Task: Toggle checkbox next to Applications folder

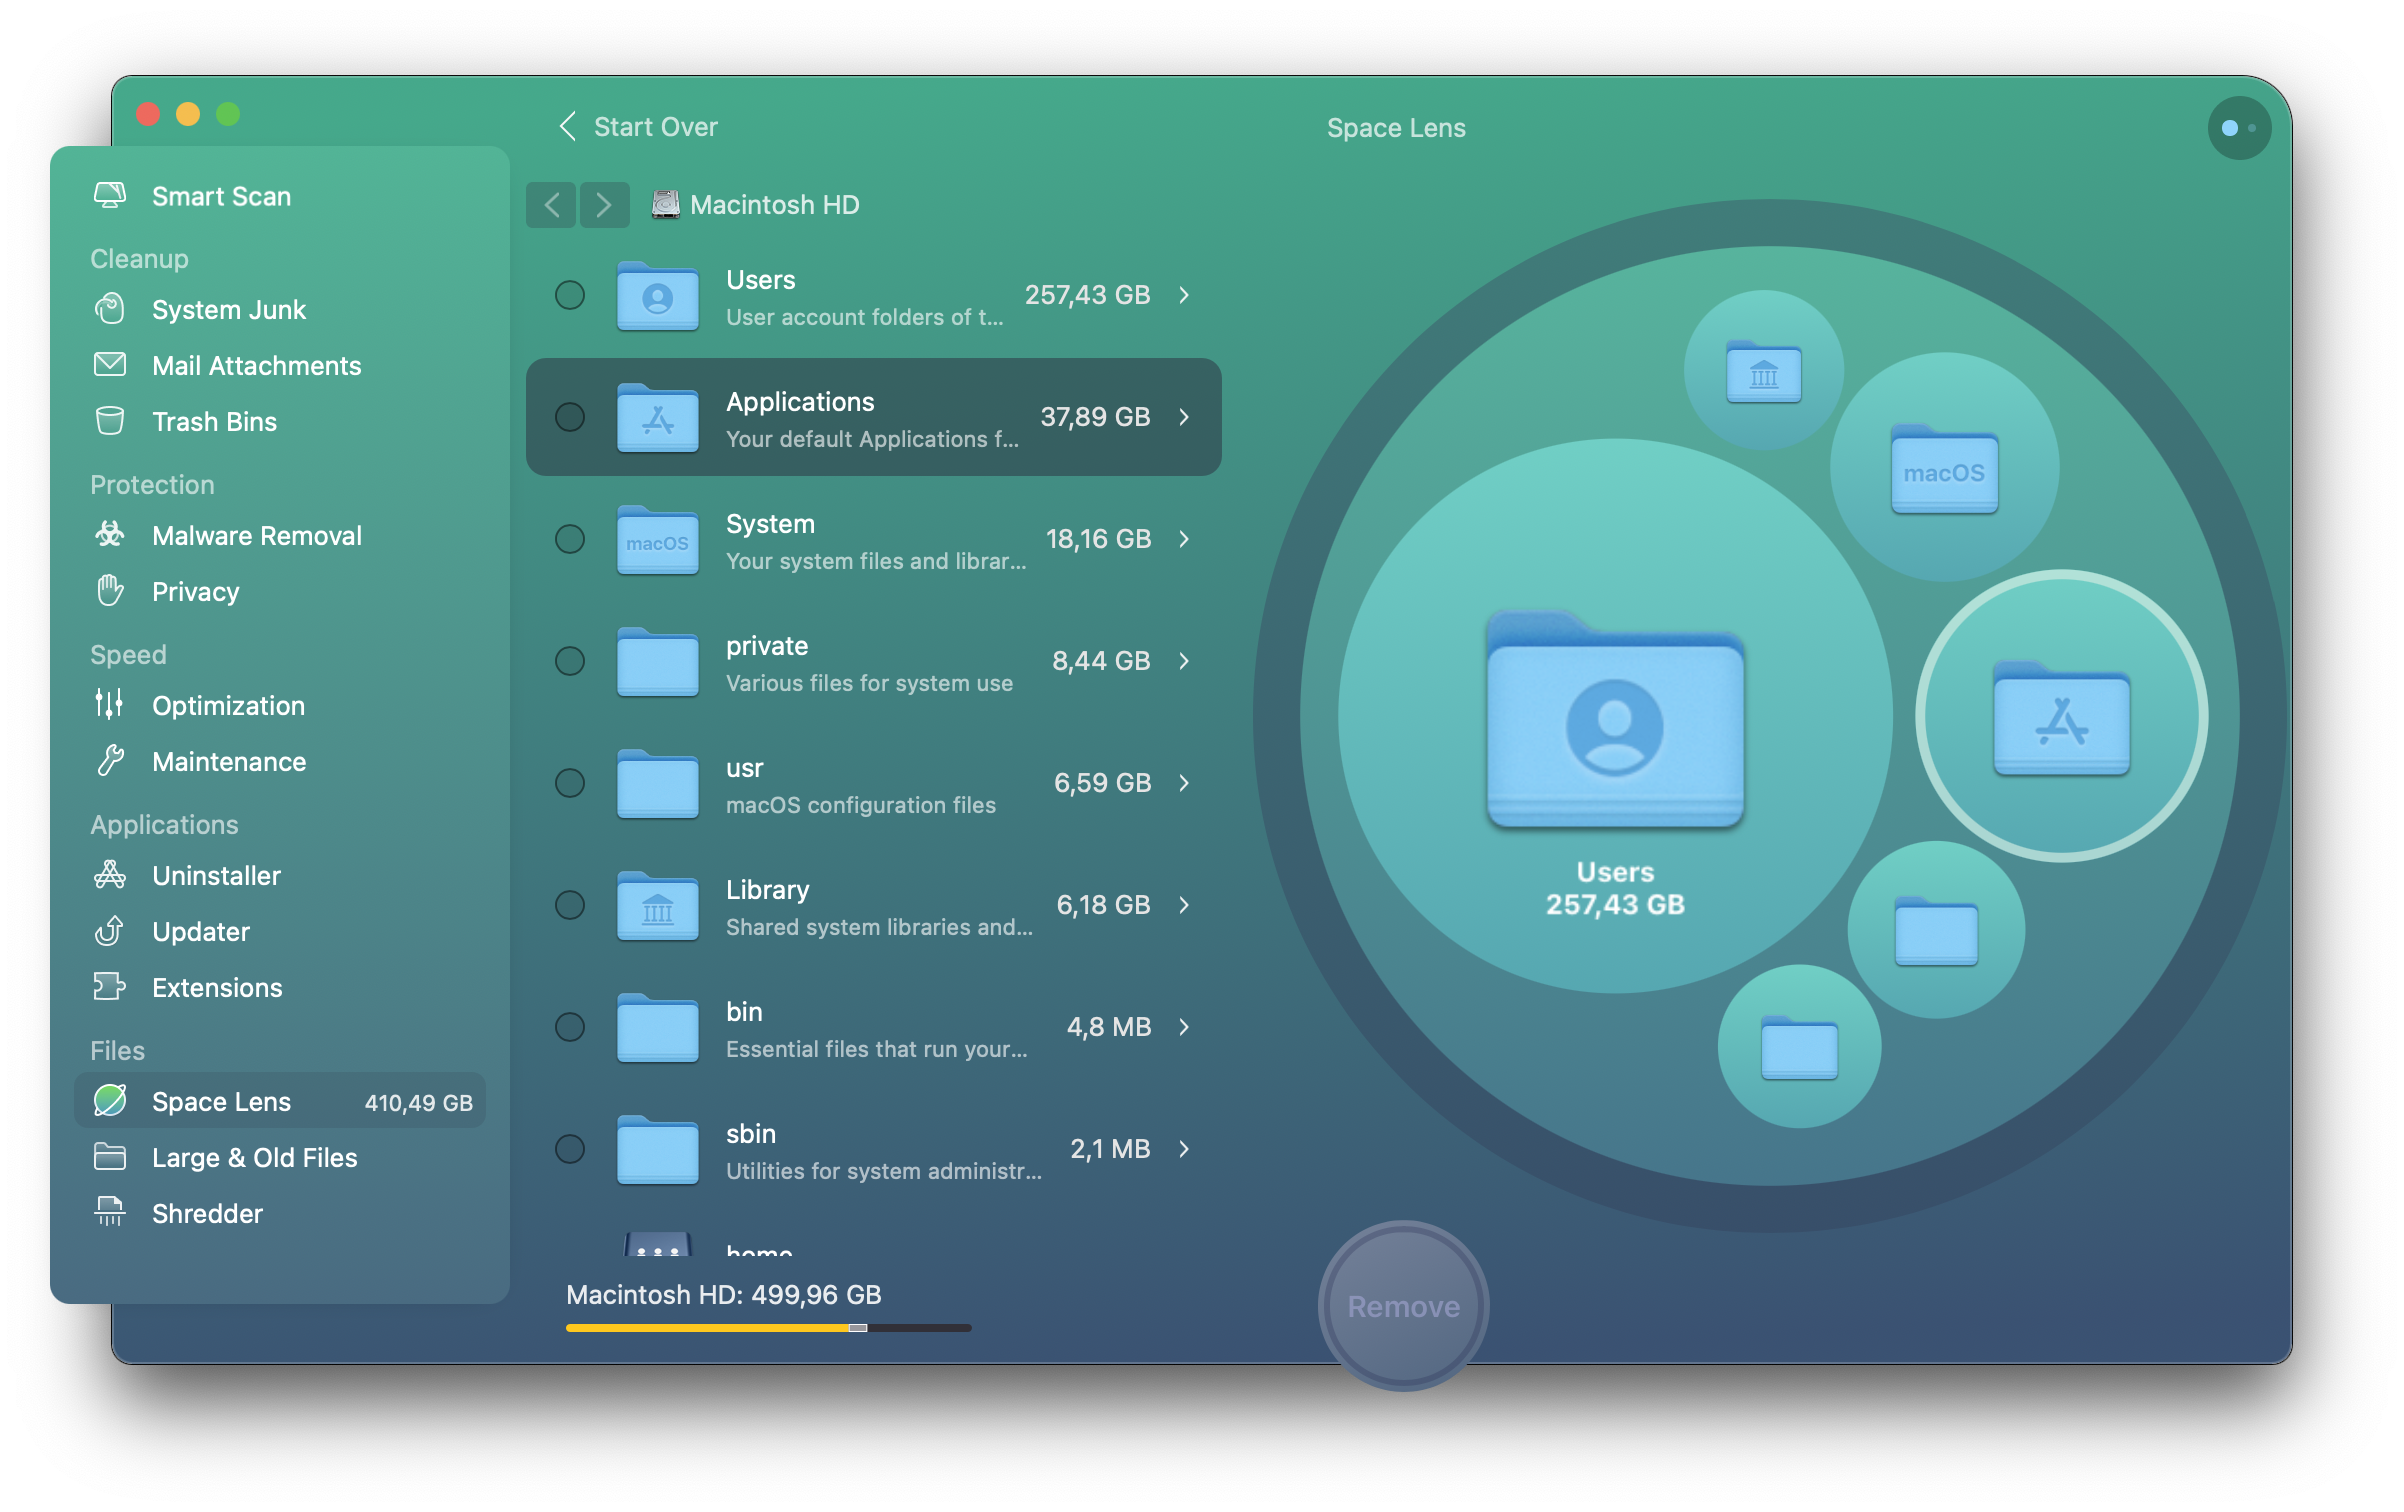Action: pyautogui.click(x=570, y=415)
